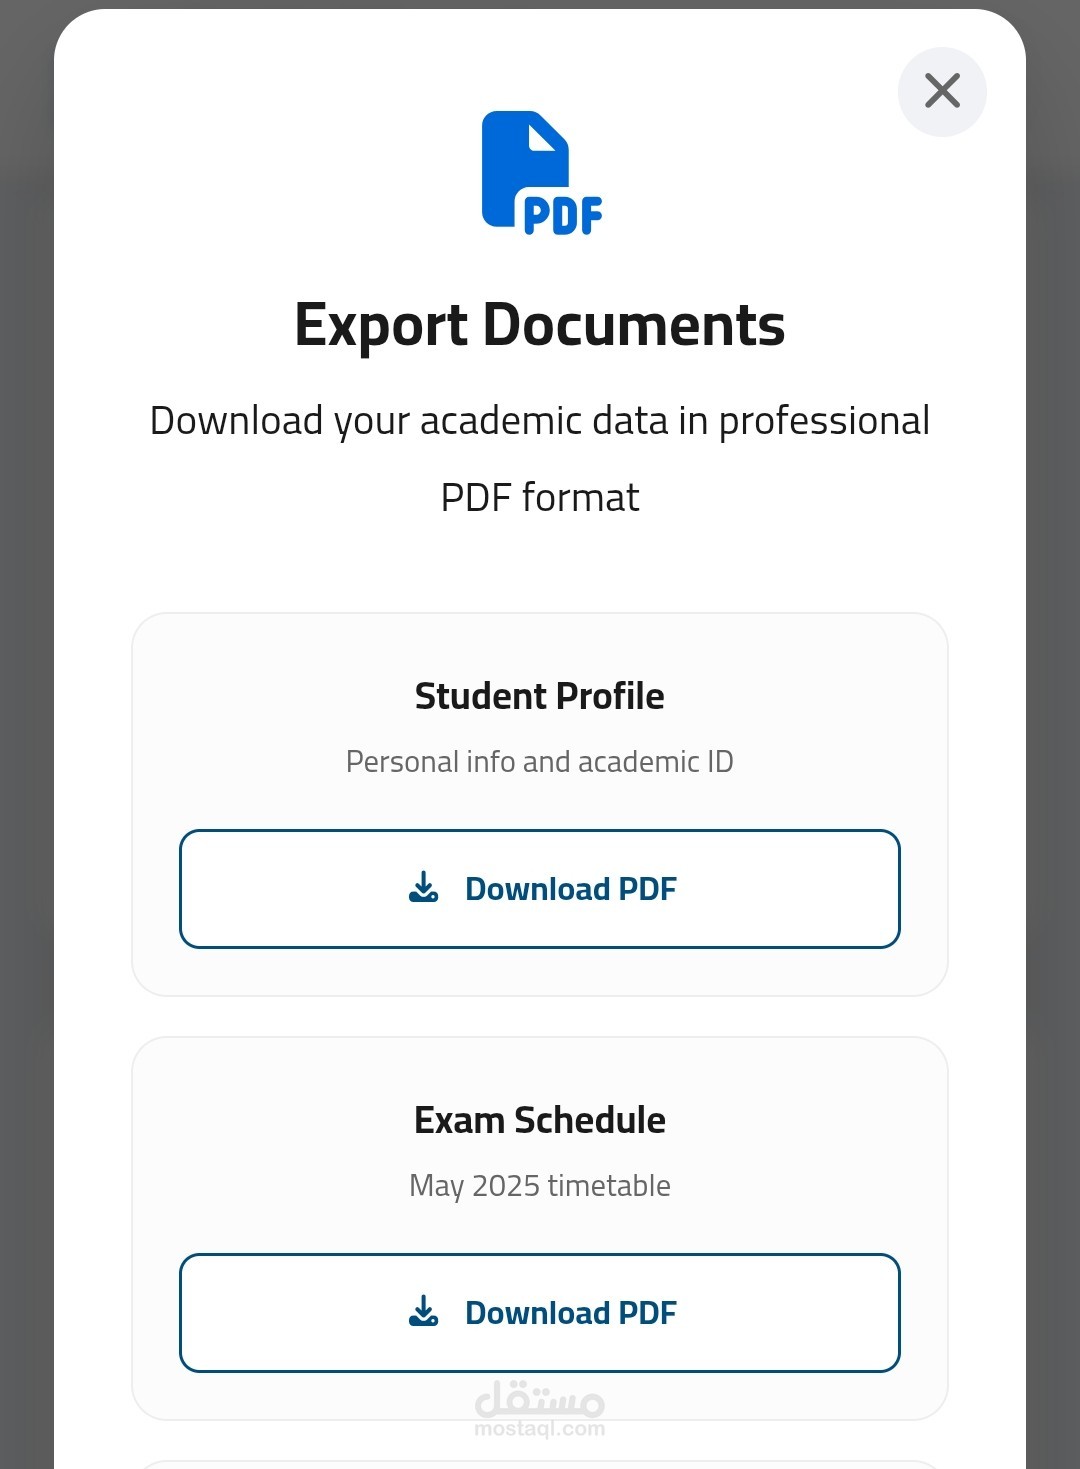Click the 'Personal info and academic ID' description
Screen dimensions: 1080x1469
540,762
